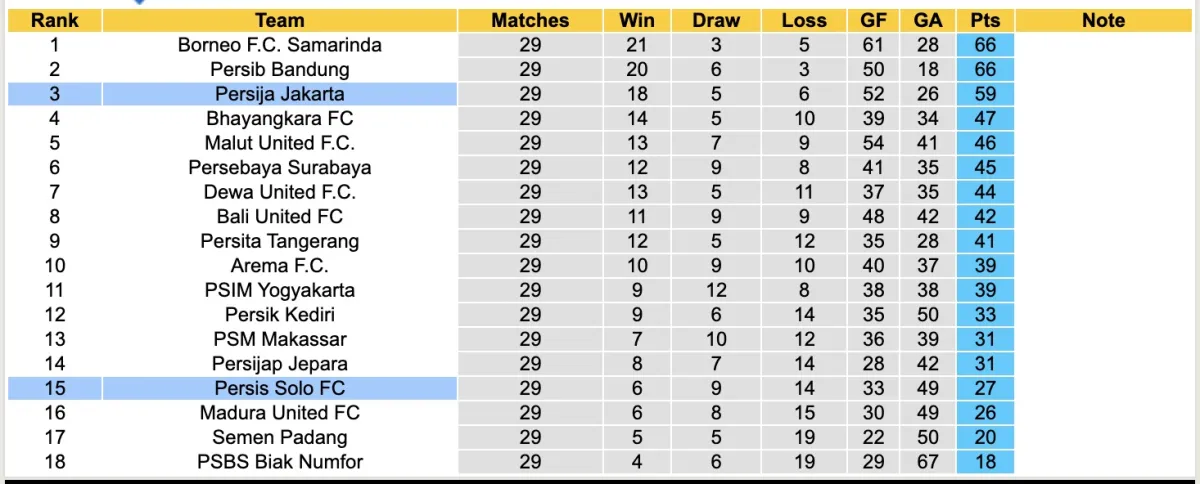
Task: Select the Persib Bandung team name
Action: (x=279, y=70)
